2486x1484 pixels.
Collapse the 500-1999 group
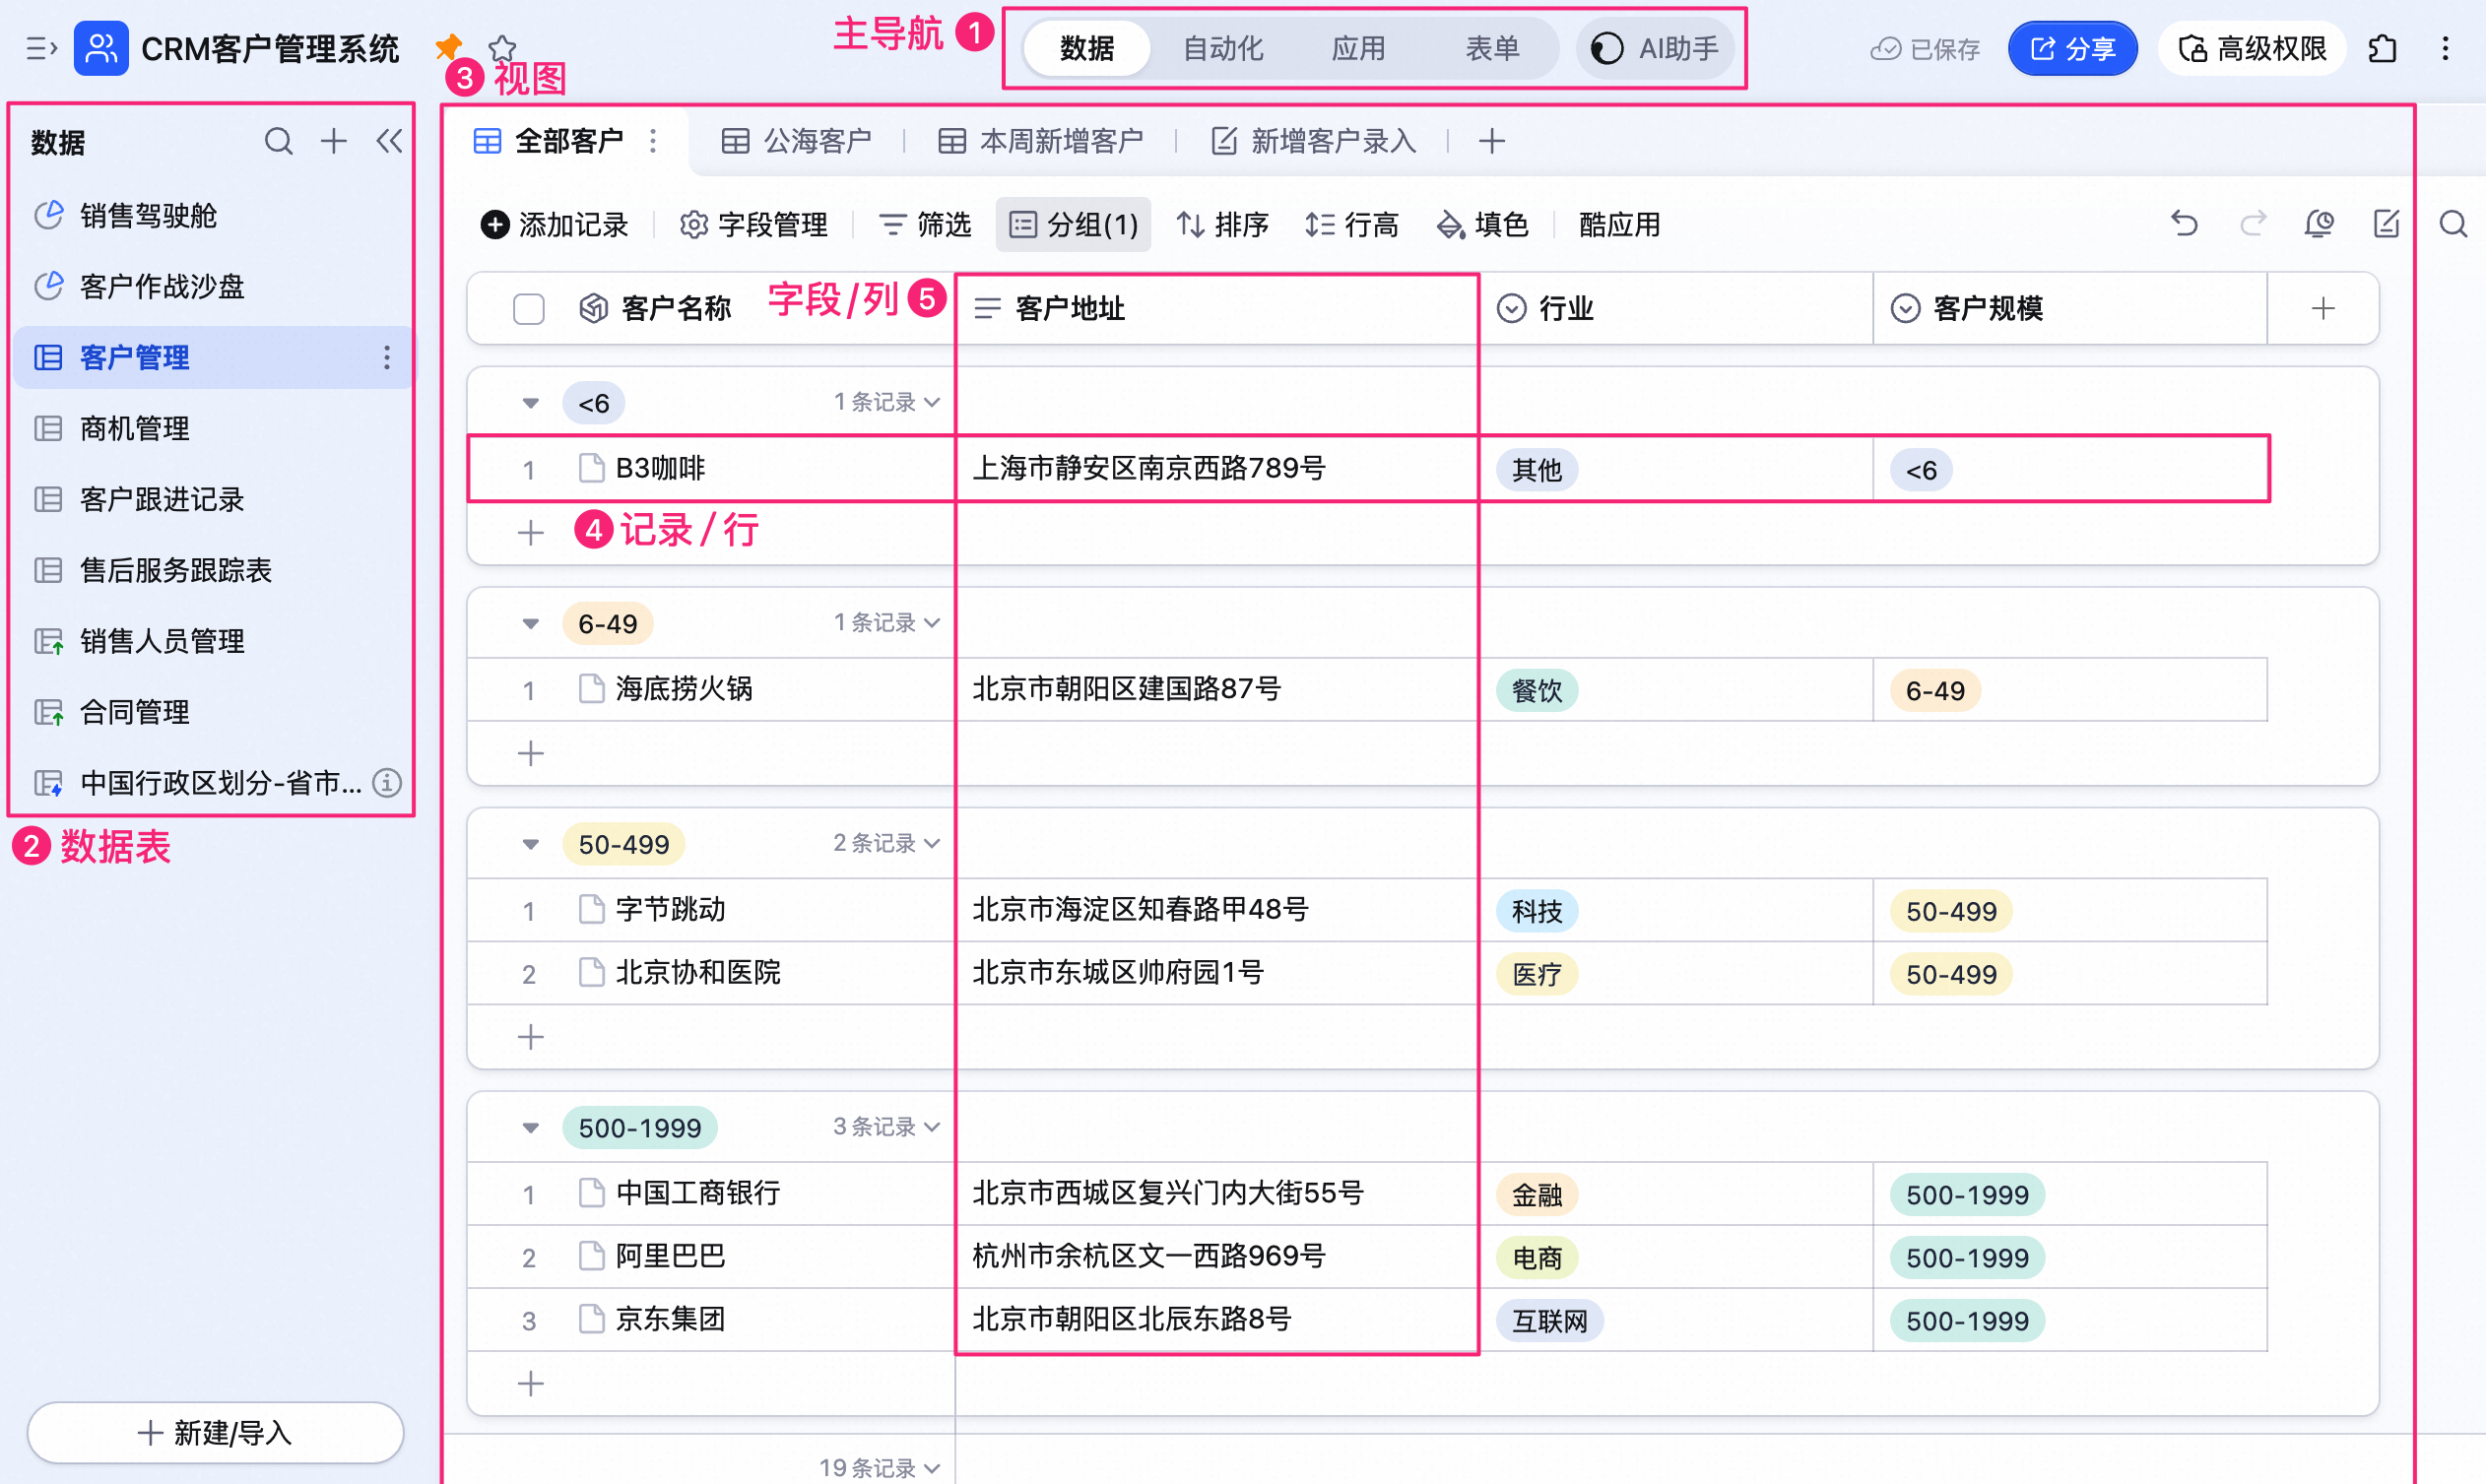pos(531,1127)
